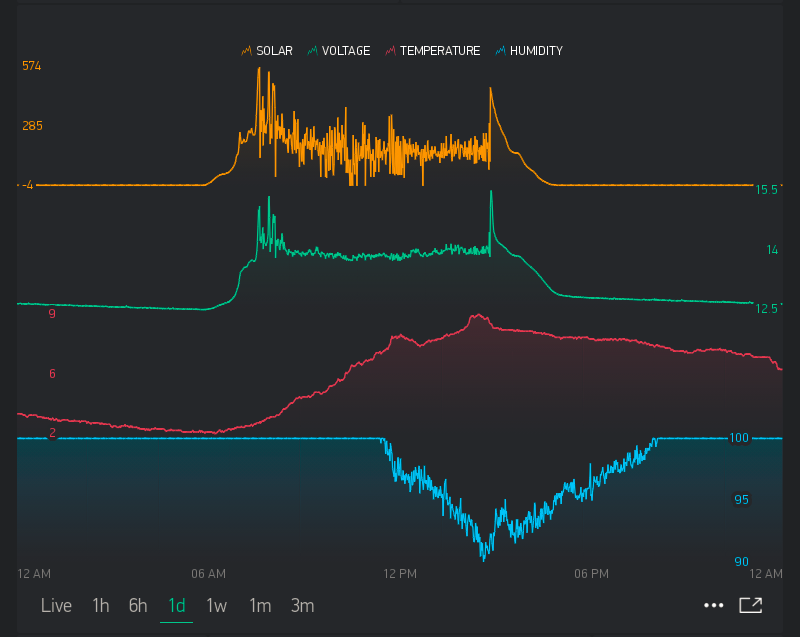Toggle the TEMPERATURE series in legend
Viewport: 800px width, 637px height.
[x=433, y=50]
